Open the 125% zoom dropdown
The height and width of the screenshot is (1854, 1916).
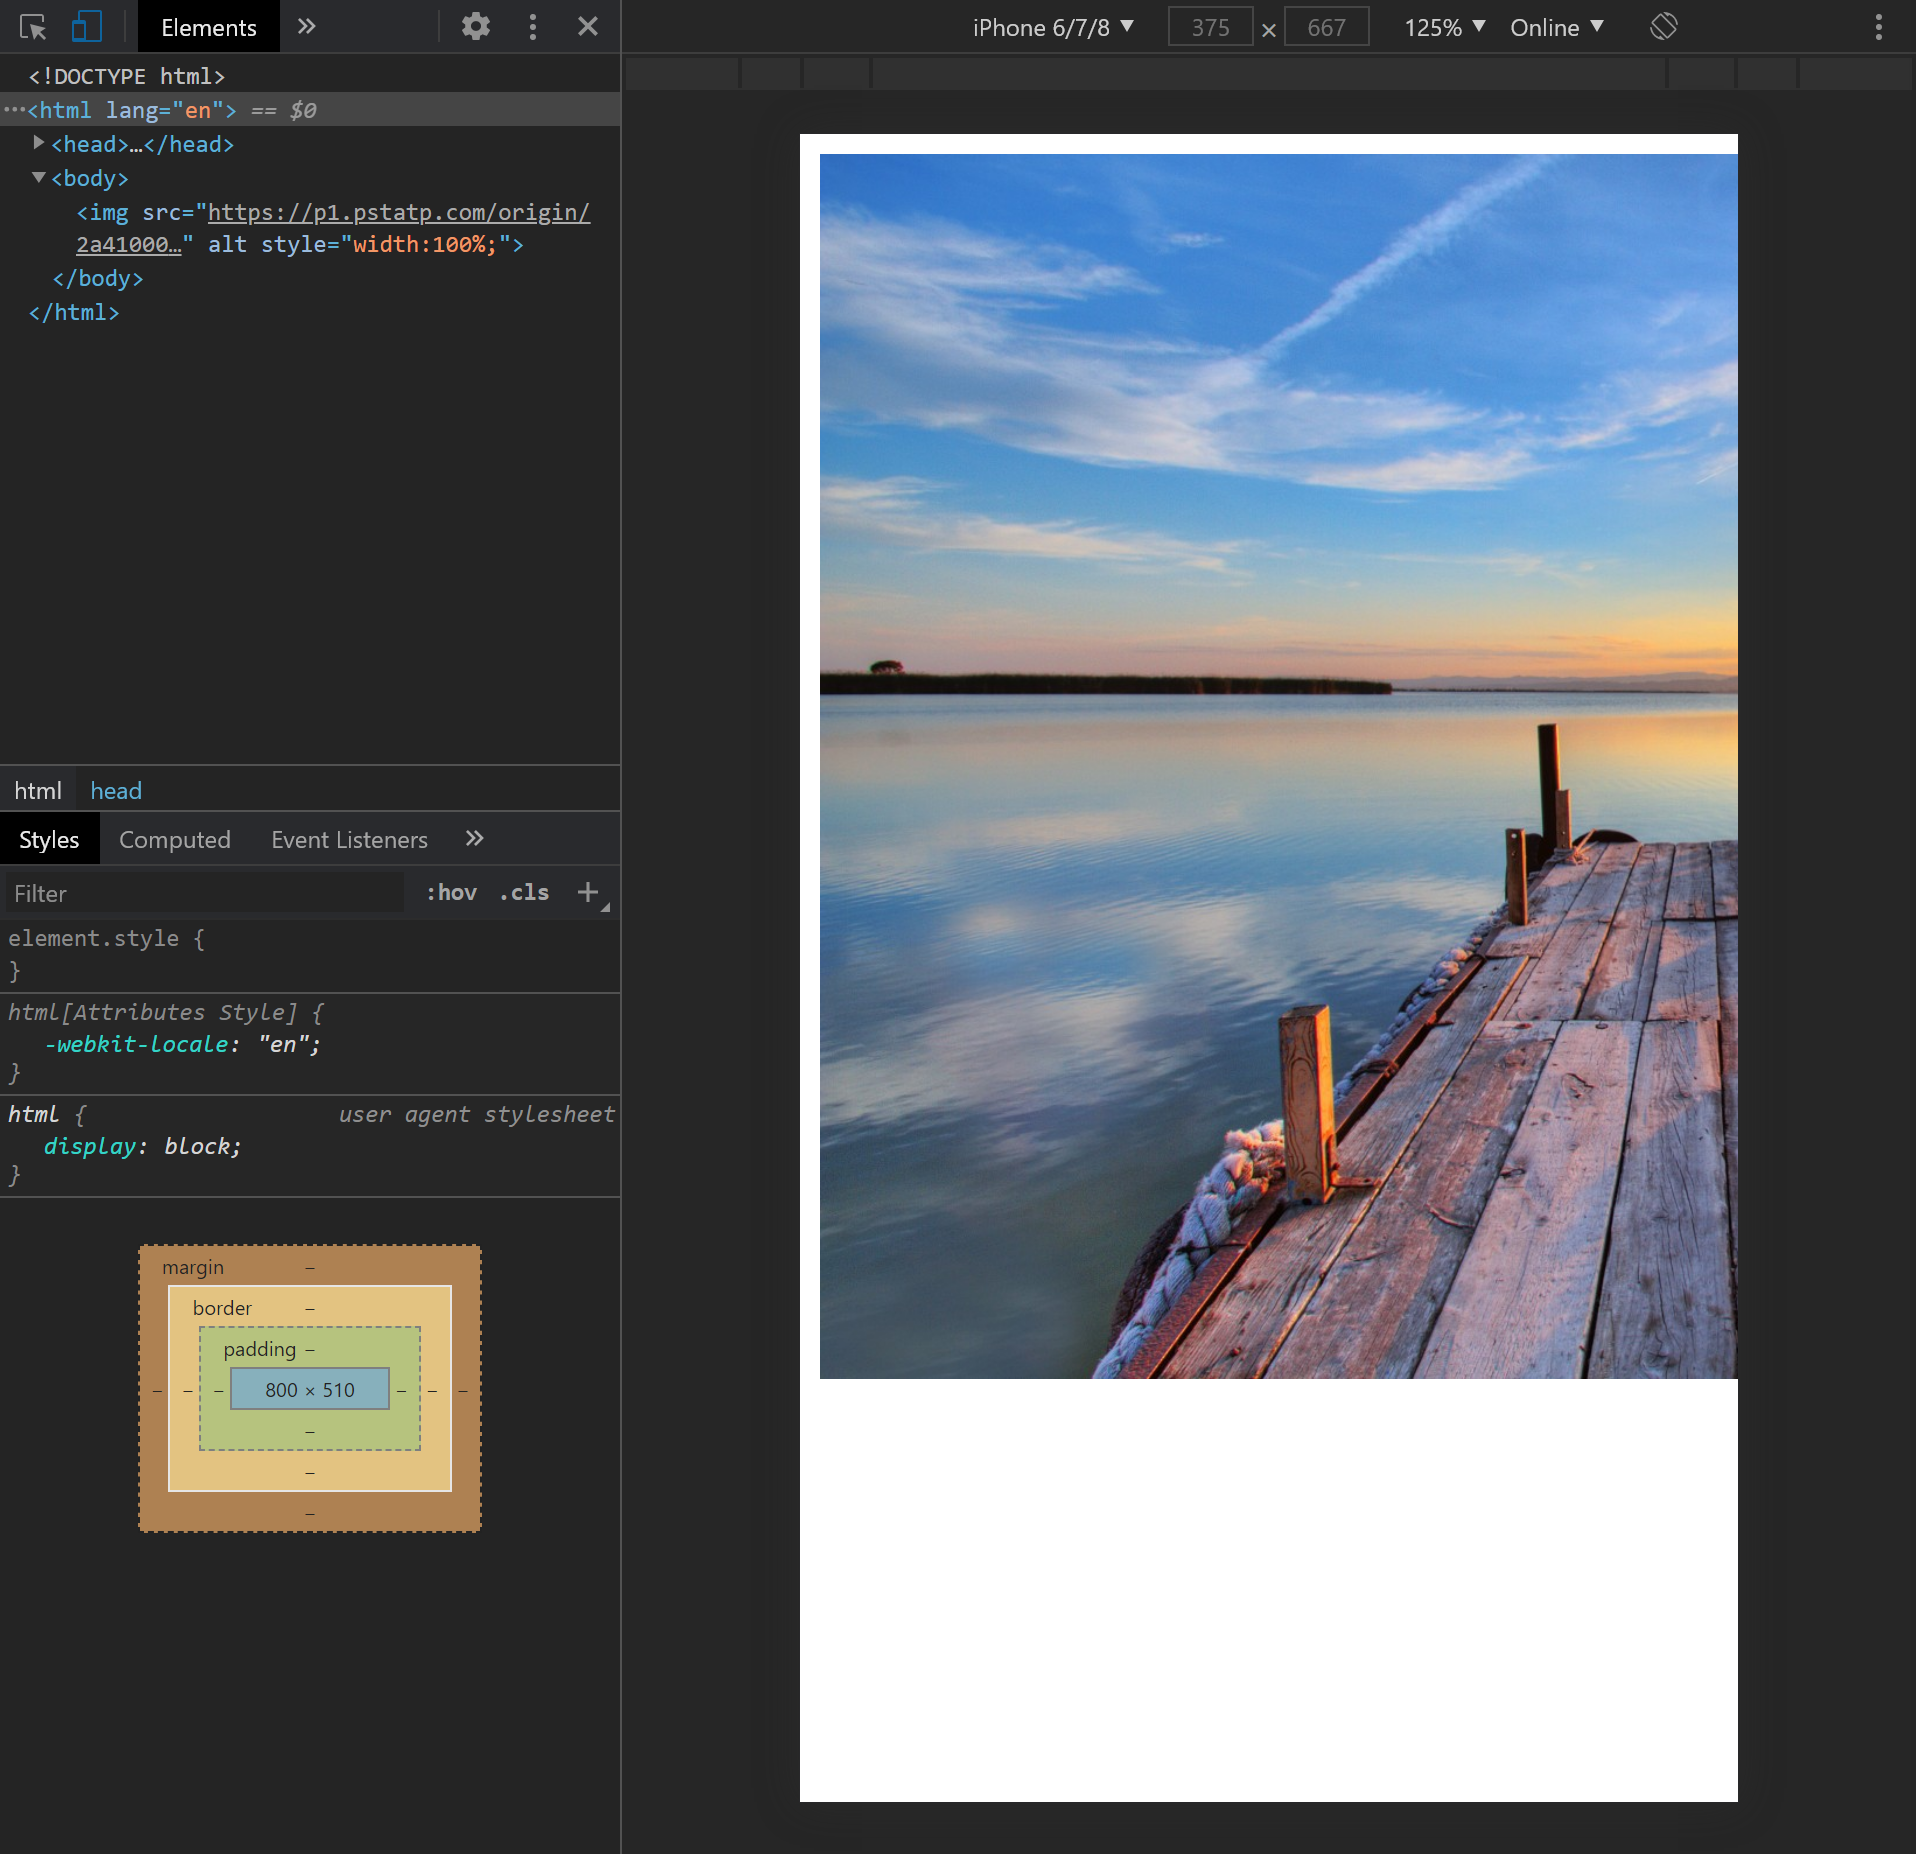(x=1443, y=27)
